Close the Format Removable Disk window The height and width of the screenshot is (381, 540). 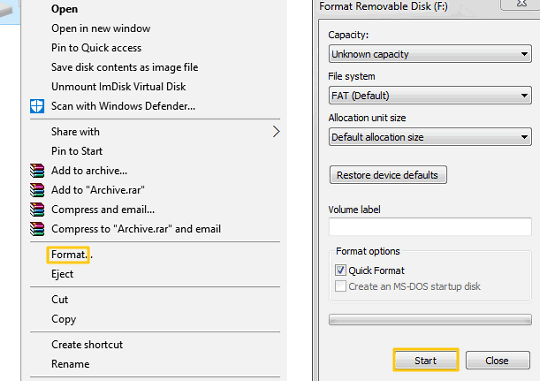(x=522, y=4)
